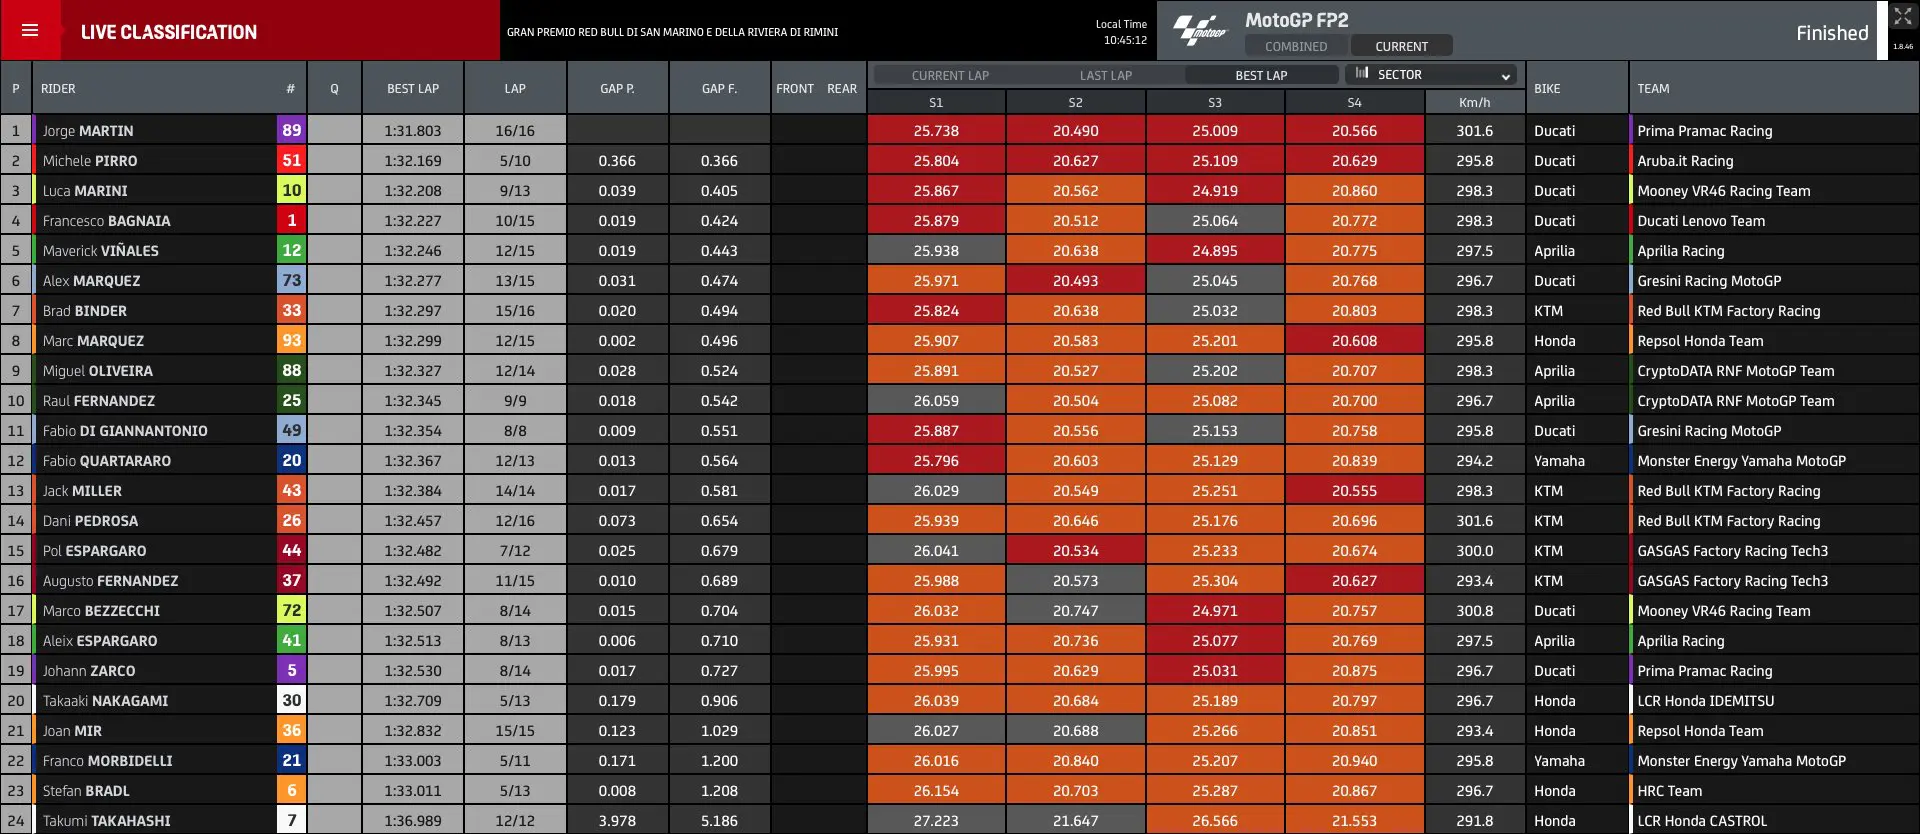1920x834 pixels.
Task: Select rider Fabio QUARTARARO
Action: [106, 461]
